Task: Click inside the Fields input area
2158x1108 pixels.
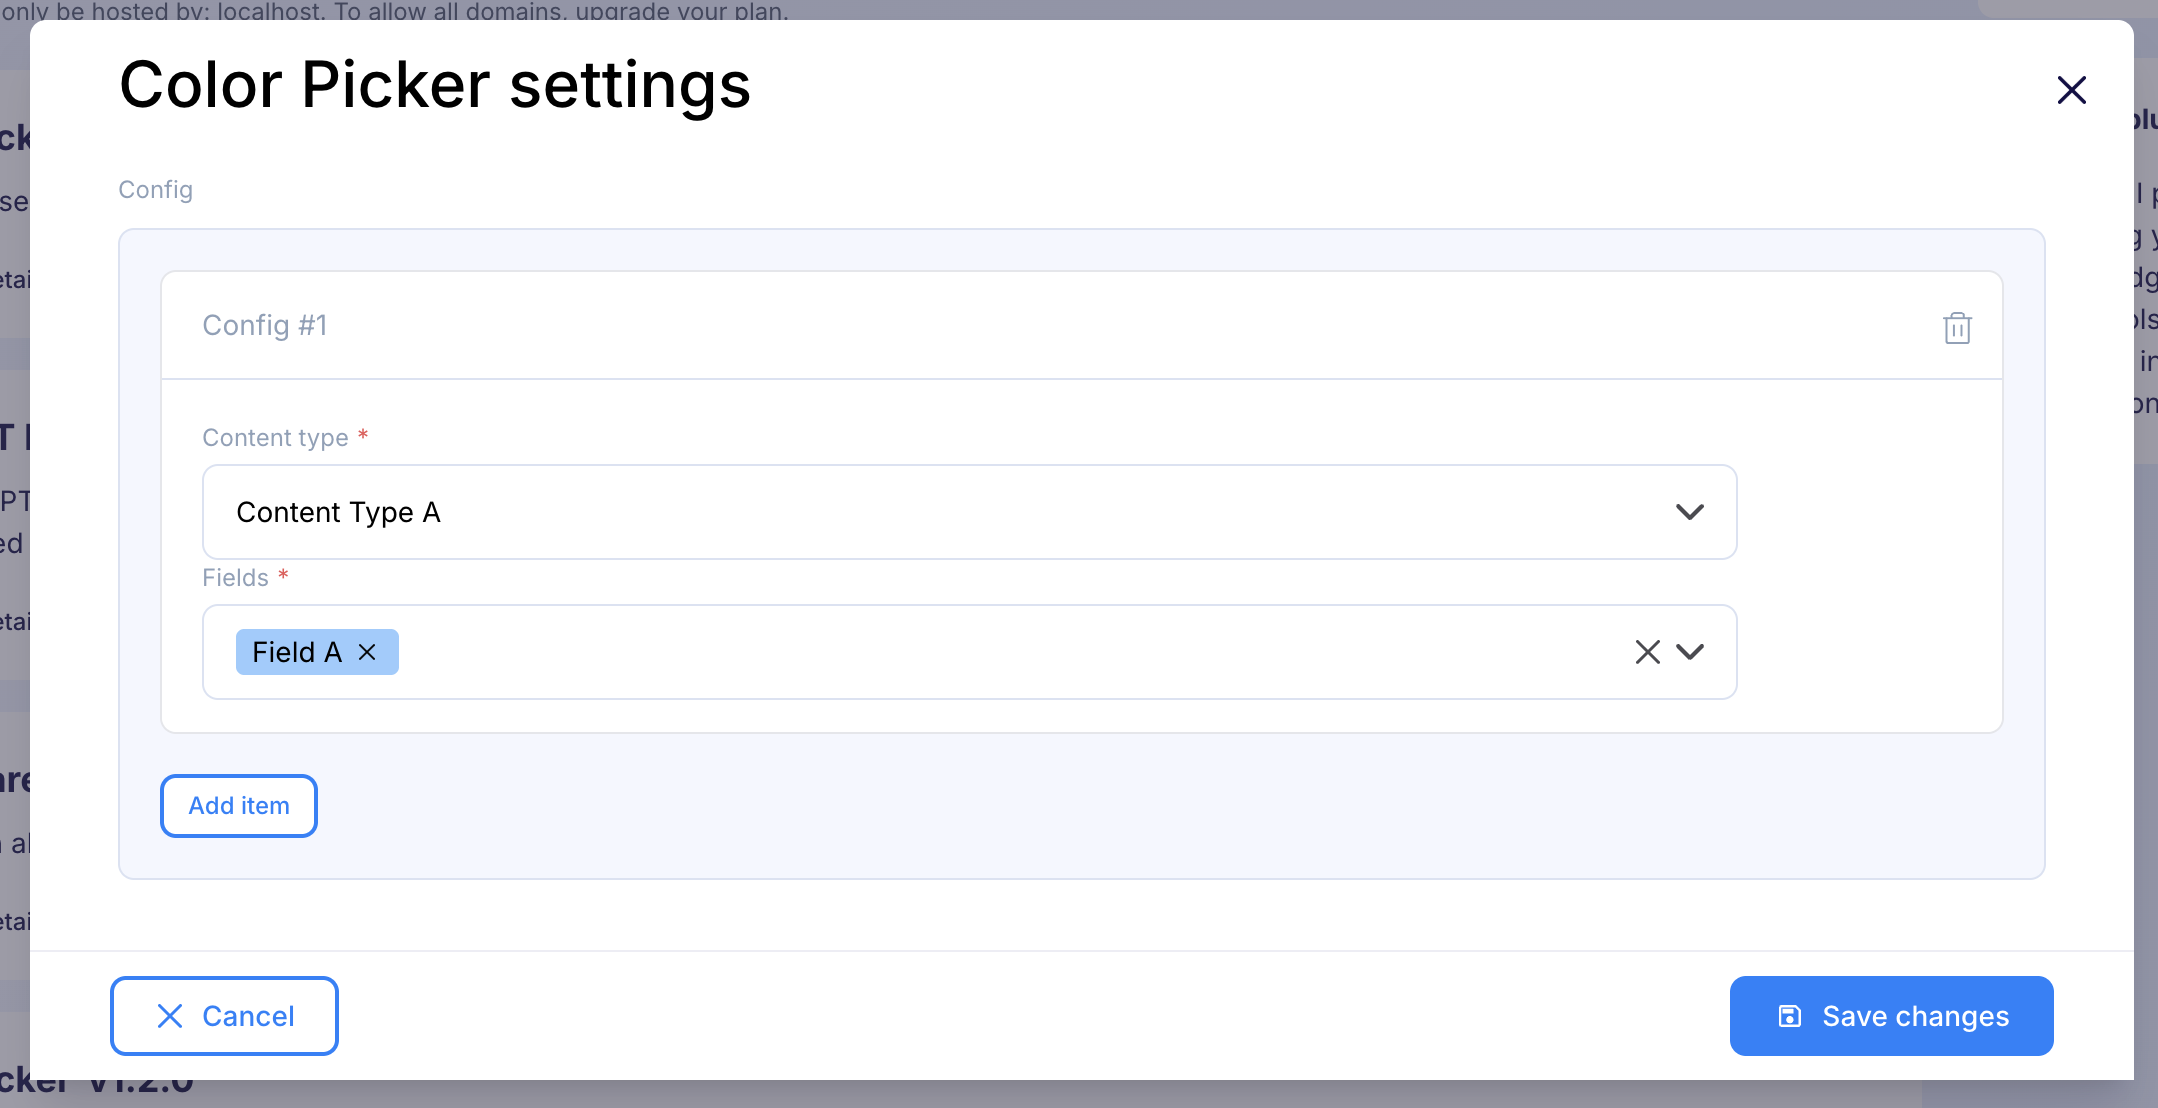Action: tap(1000, 652)
